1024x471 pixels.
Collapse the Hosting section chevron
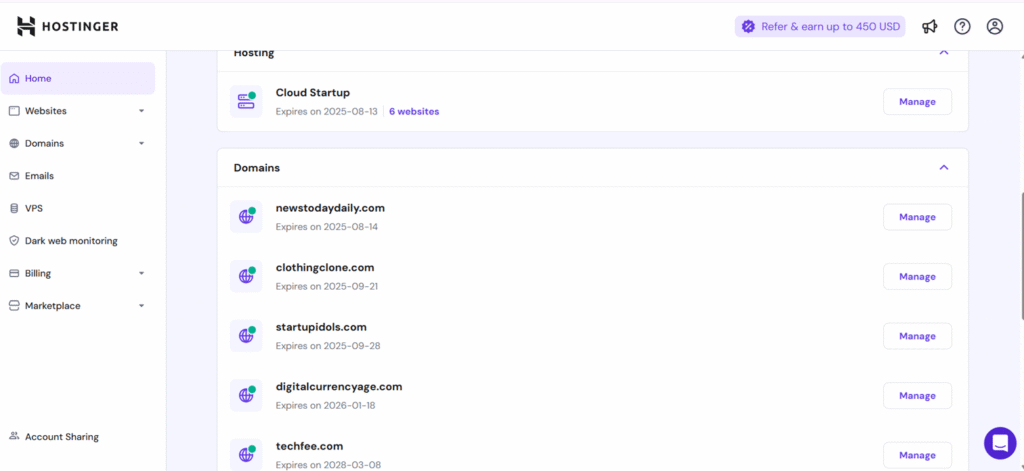944,52
